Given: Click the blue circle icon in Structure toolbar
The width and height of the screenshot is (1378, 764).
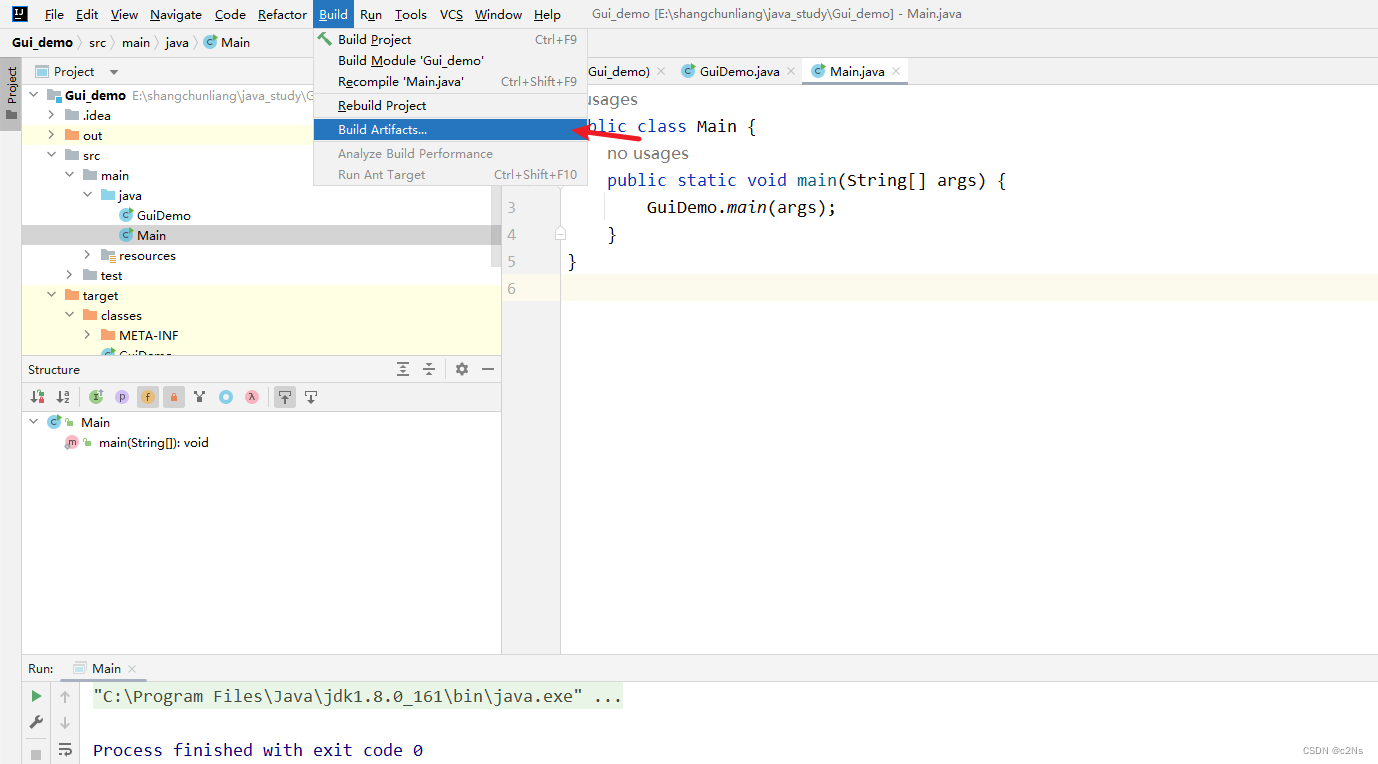Looking at the screenshot, I should pyautogui.click(x=226, y=397).
